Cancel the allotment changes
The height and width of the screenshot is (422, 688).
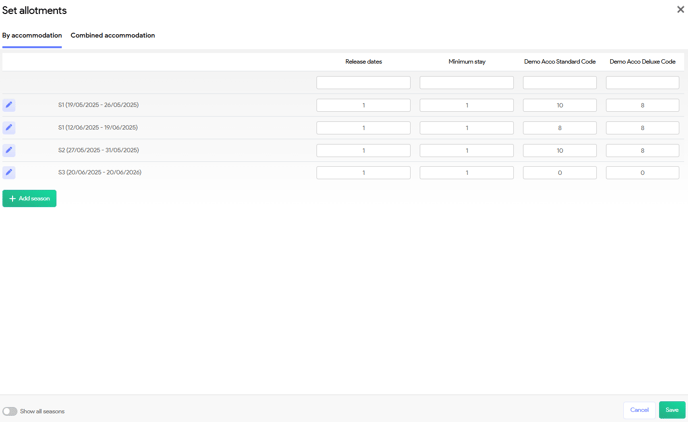click(x=639, y=410)
